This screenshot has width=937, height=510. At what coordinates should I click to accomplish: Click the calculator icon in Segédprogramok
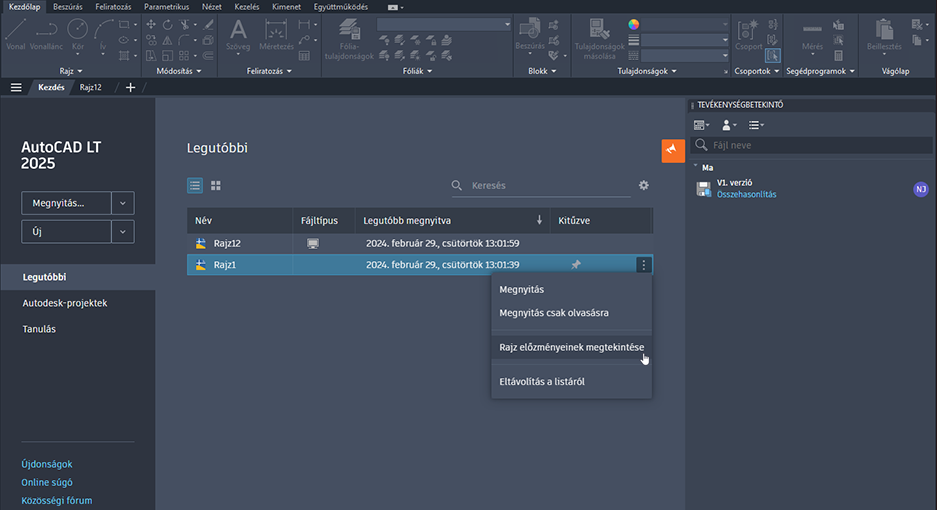click(839, 56)
